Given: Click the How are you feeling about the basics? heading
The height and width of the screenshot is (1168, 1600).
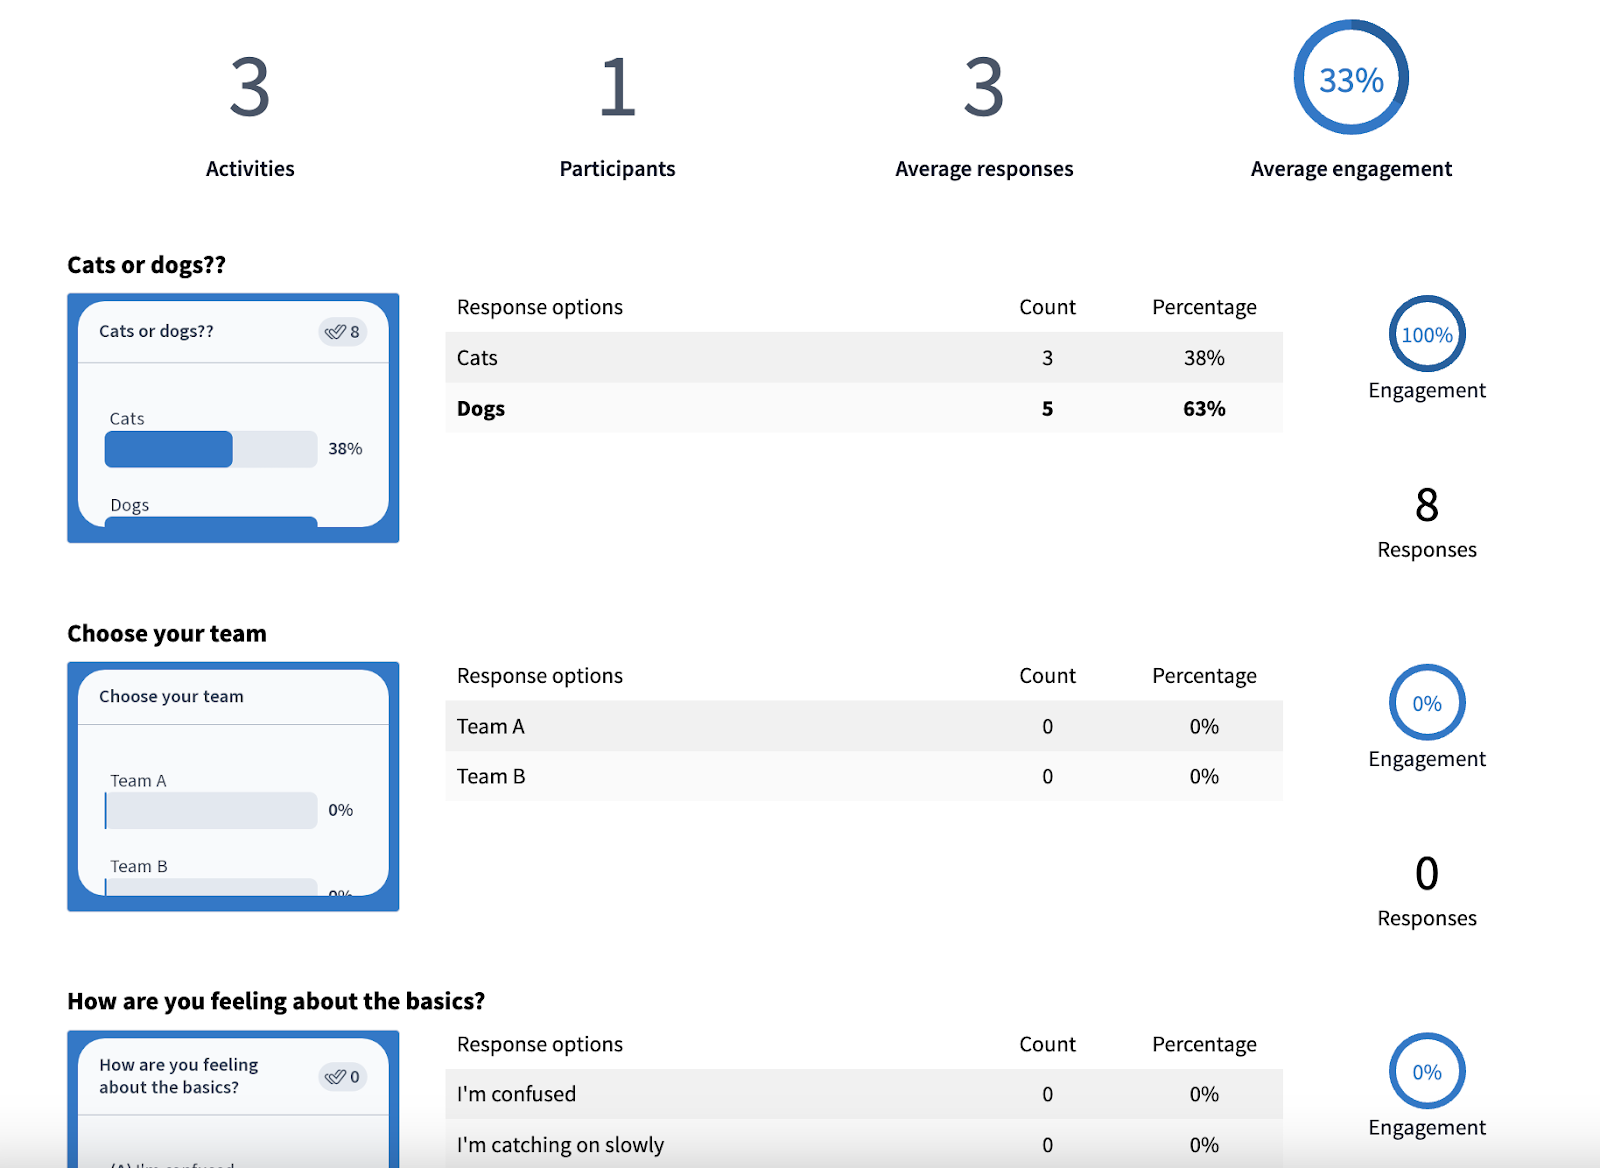Looking at the screenshot, I should [276, 1000].
